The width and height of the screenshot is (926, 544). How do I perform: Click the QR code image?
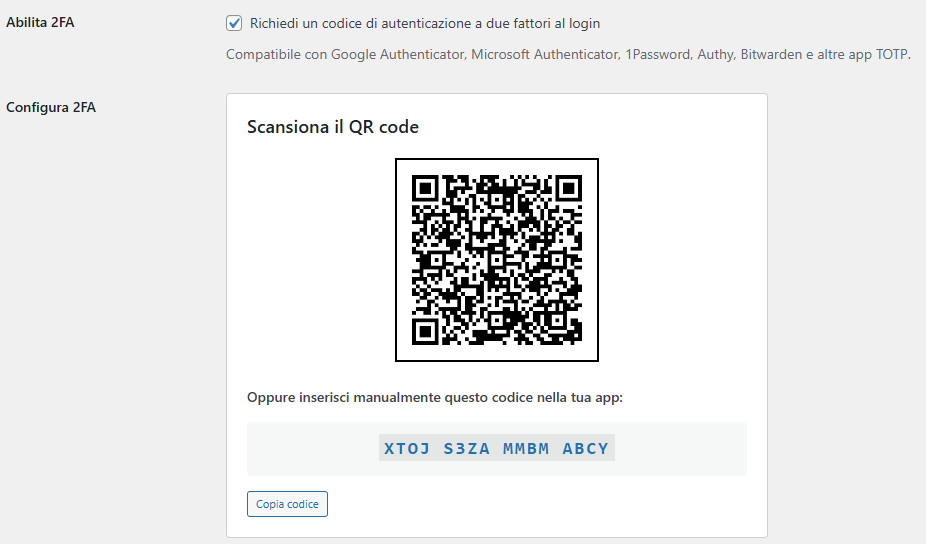tap(497, 260)
